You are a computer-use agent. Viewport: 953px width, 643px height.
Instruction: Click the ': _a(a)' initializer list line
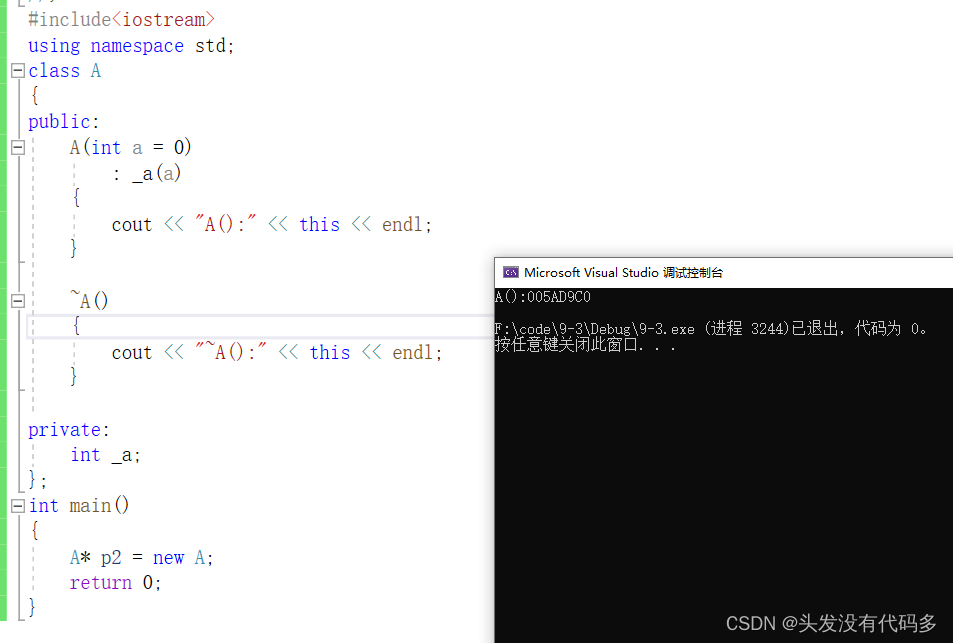(x=147, y=174)
